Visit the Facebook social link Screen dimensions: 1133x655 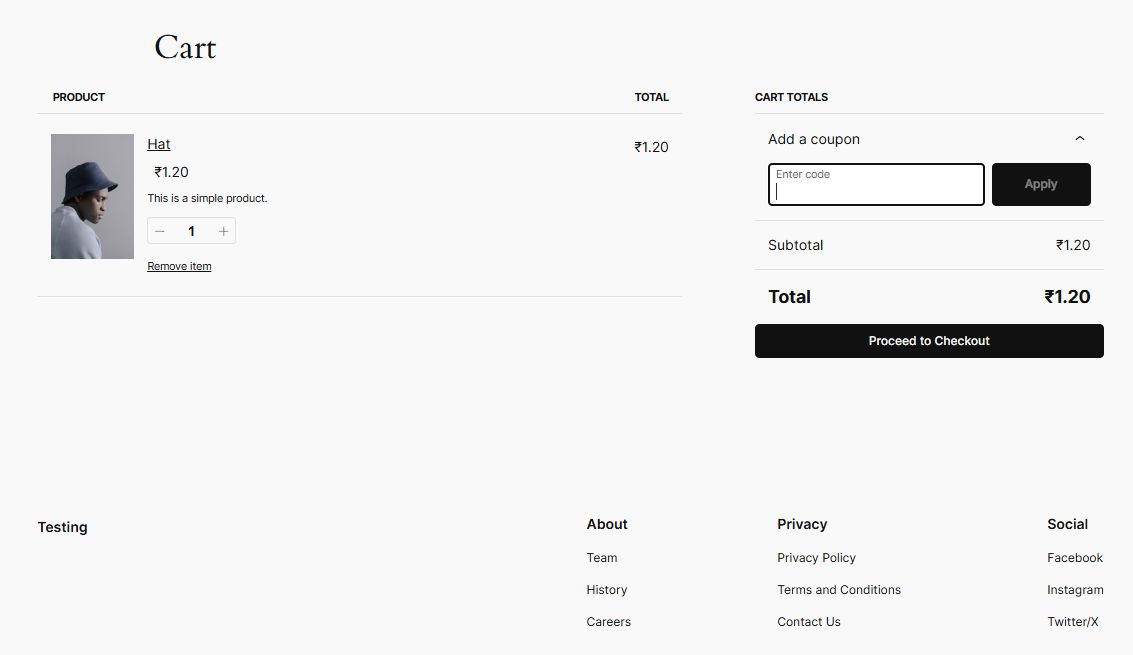coord(1075,558)
